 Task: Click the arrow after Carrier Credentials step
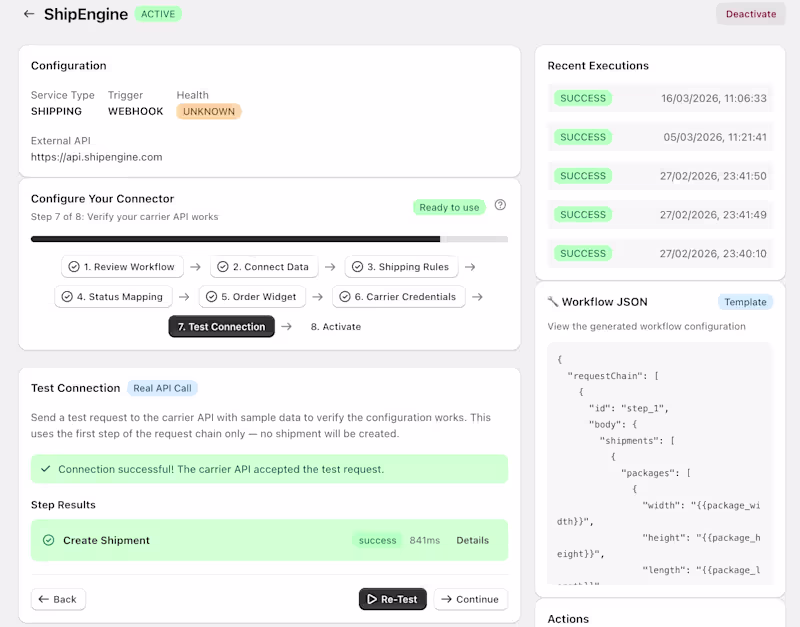[477, 297]
